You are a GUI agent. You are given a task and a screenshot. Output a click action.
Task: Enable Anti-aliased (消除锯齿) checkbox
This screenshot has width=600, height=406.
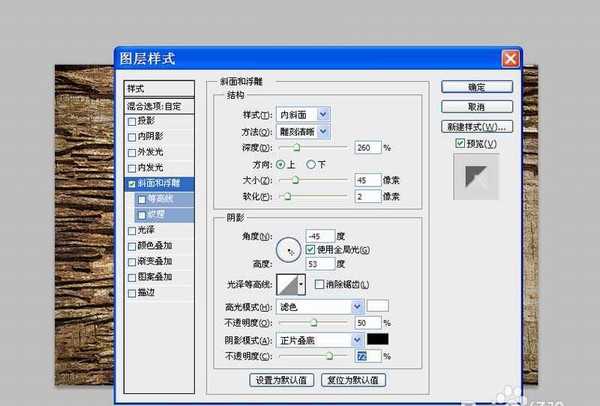pos(320,285)
